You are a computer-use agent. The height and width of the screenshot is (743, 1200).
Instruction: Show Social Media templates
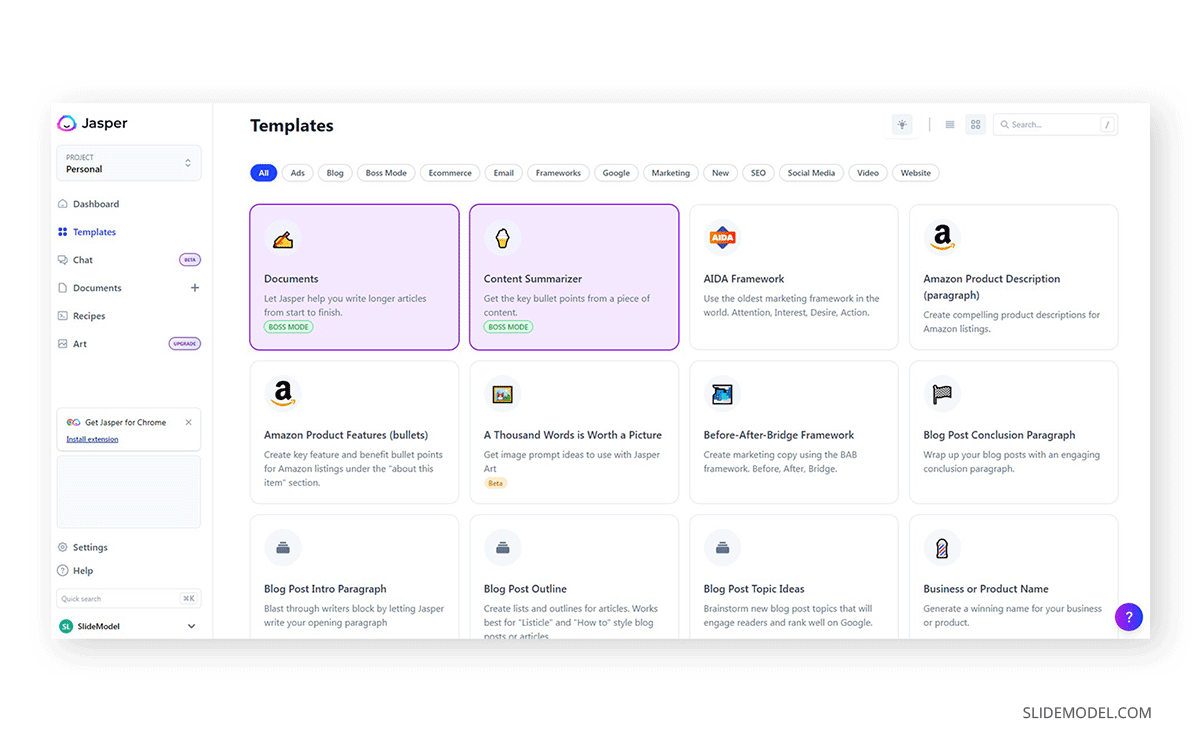[x=811, y=173]
